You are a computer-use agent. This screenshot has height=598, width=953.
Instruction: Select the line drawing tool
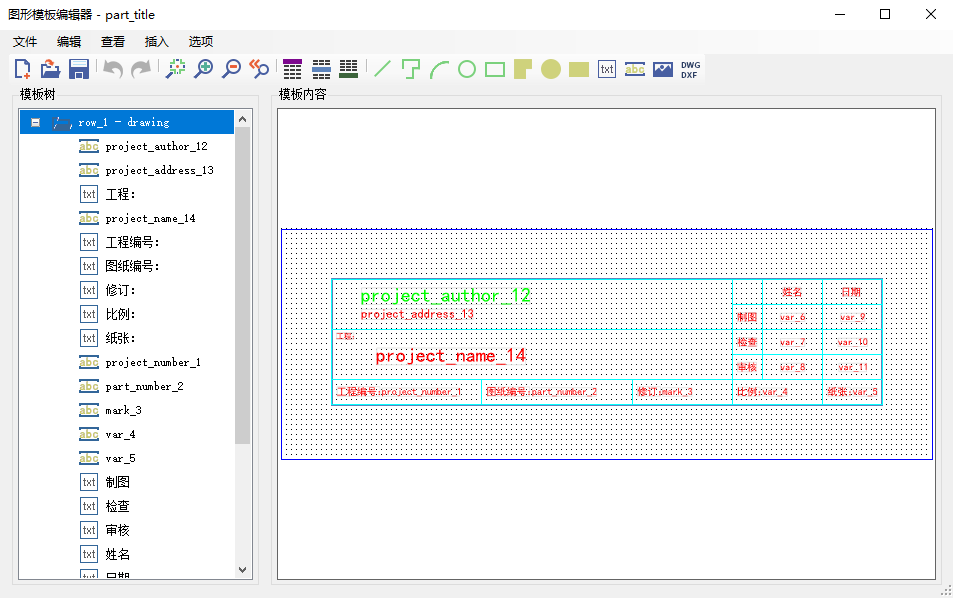[x=382, y=69]
